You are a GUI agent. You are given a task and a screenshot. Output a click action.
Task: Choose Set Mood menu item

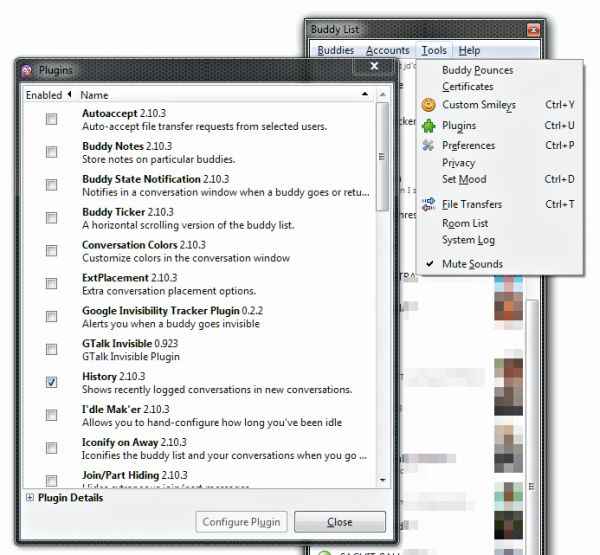[500, 179]
